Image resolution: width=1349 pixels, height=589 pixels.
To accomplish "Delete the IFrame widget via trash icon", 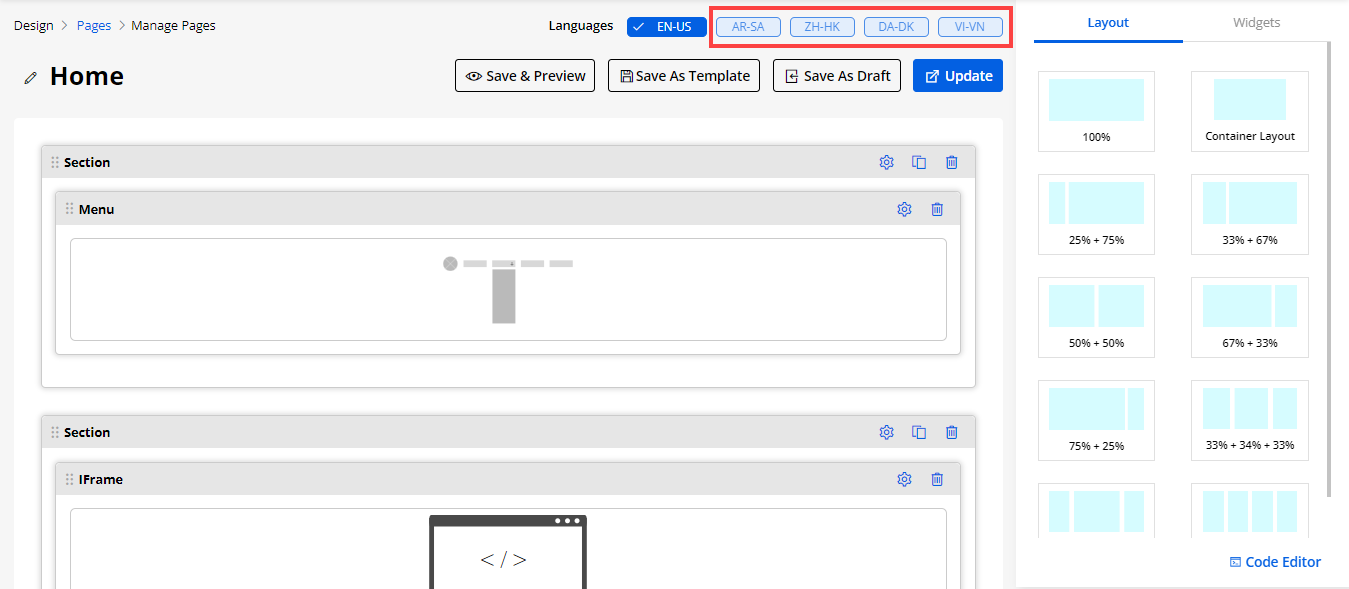I will click(x=937, y=479).
